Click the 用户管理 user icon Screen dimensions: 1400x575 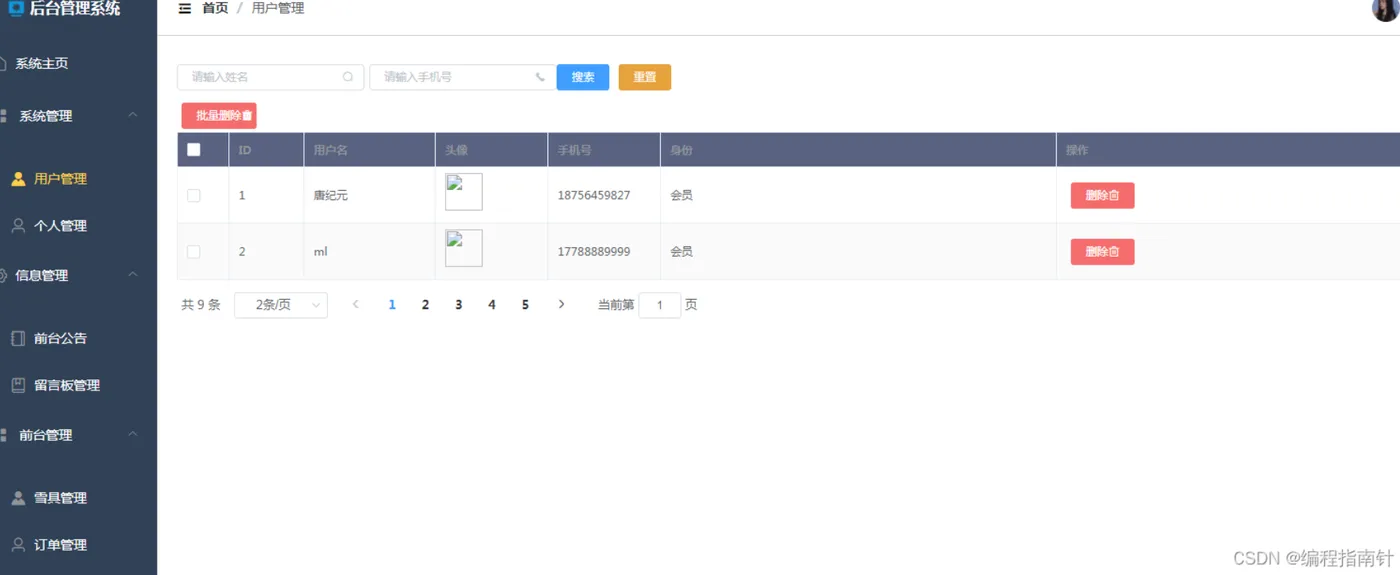pos(18,179)
